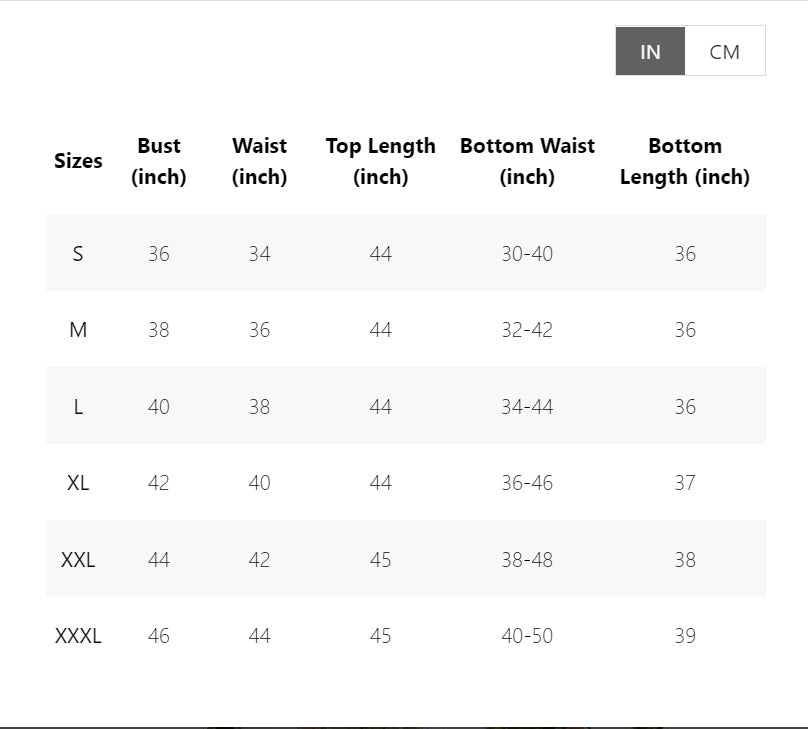The image size is (808, 729).
Task: Select the S size row label
Action: 78,254
